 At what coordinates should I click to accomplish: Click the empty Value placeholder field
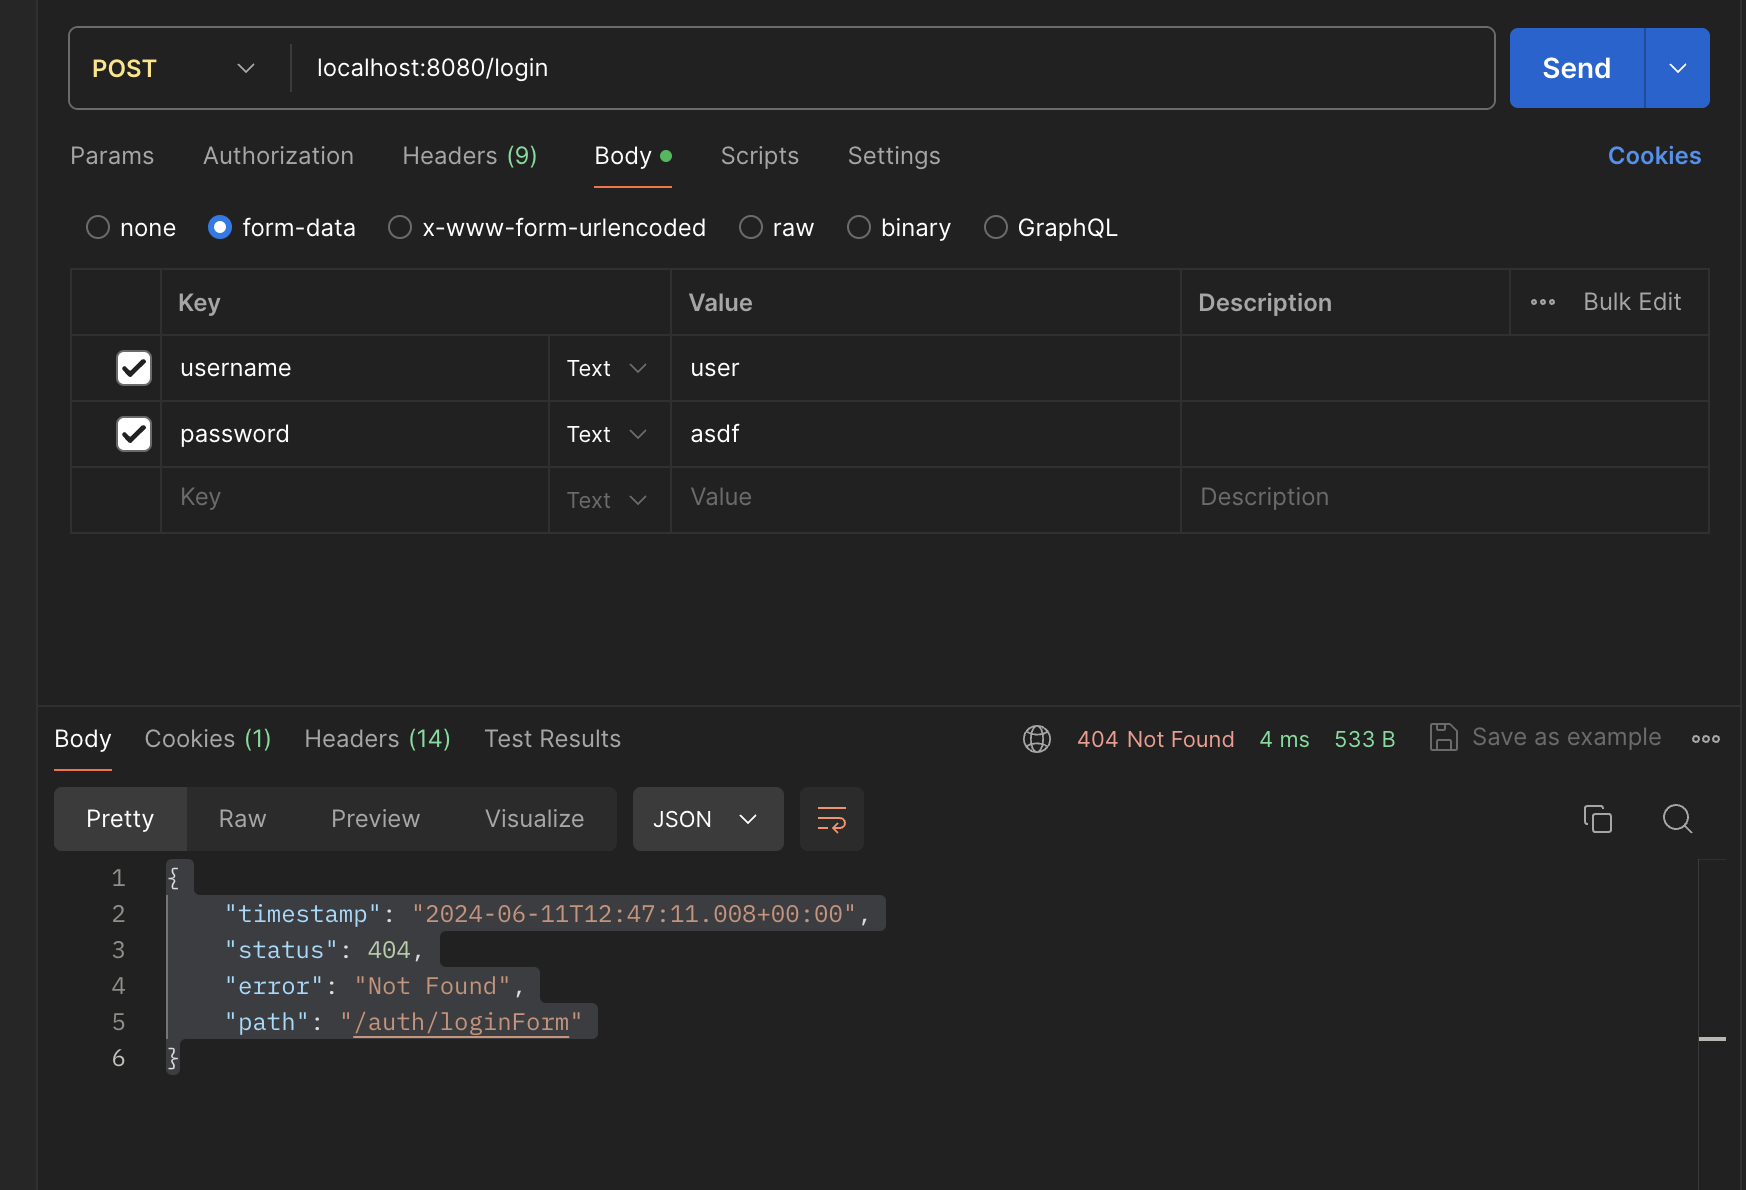tap(925, 498)
